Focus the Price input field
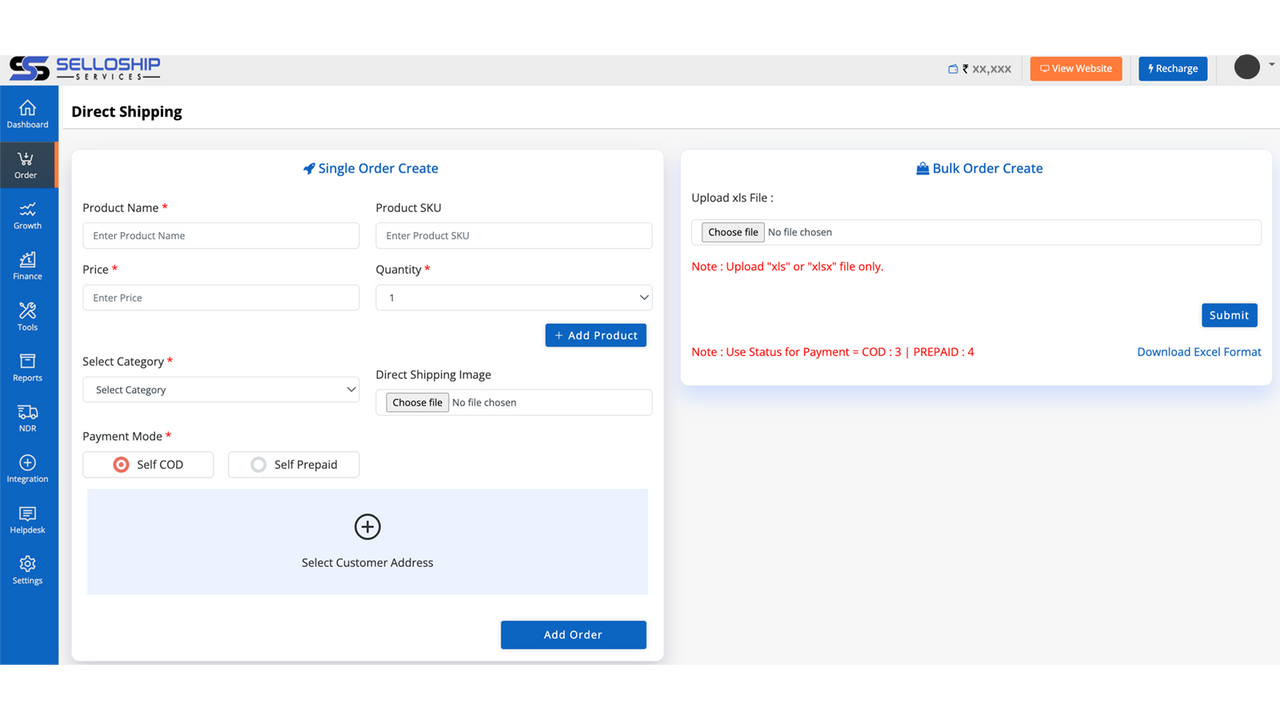Screen dimensions: 1280x720 (221, 298)
